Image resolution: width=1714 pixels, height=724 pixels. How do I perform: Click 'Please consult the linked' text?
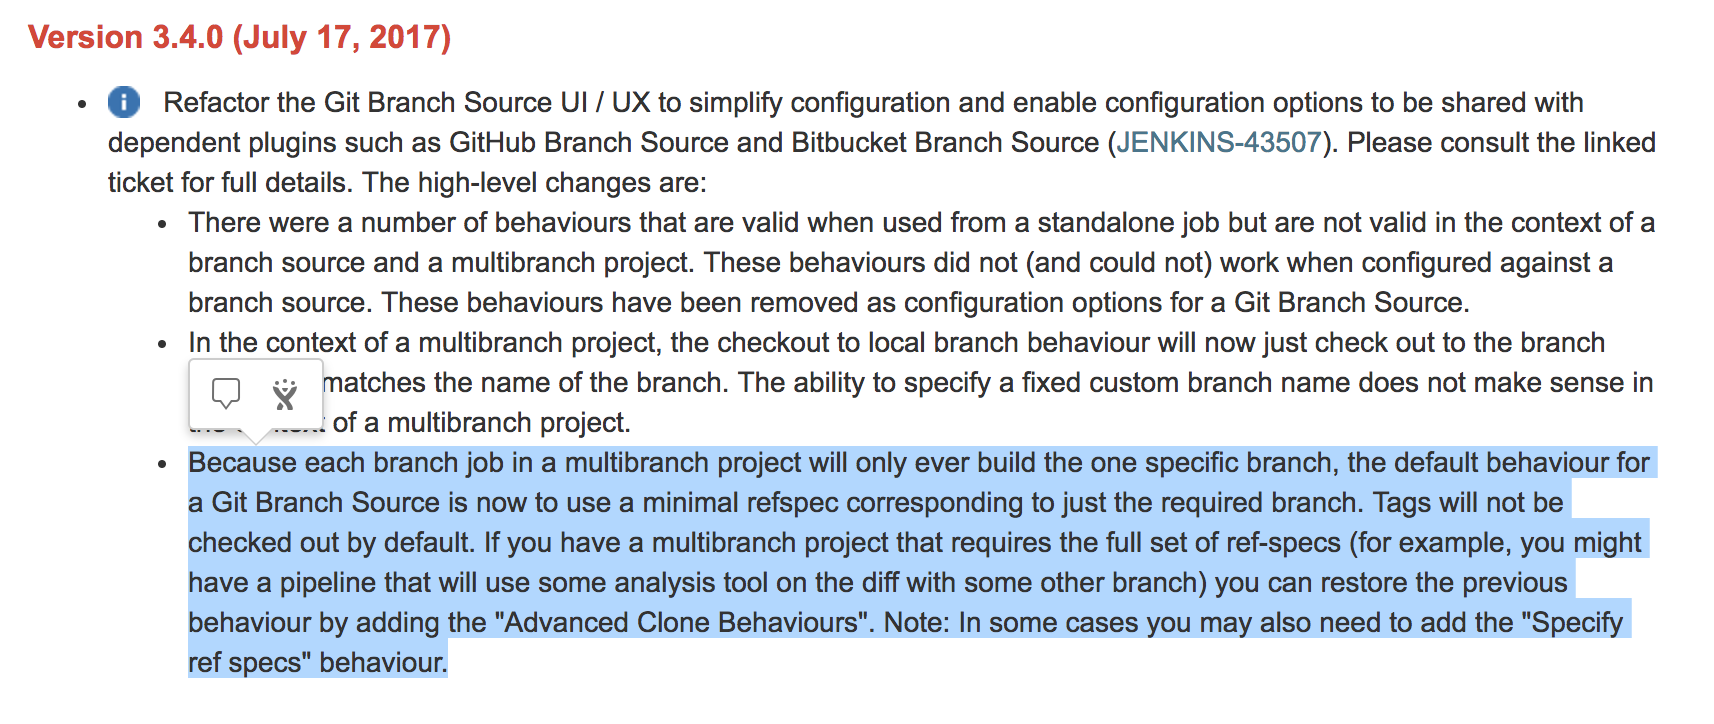[1501, 142]
